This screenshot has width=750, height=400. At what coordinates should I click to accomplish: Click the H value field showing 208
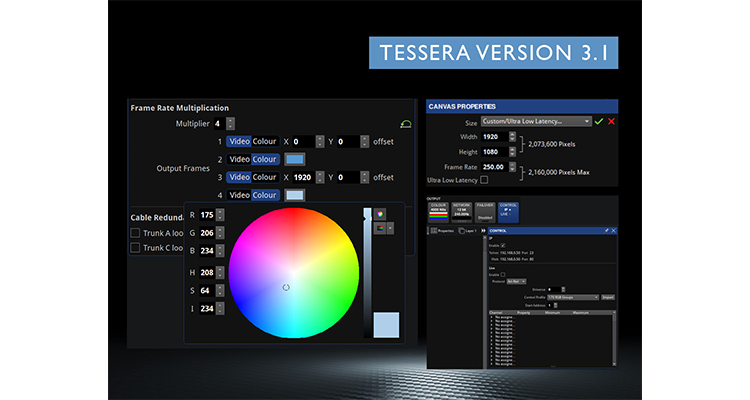pyautogui.click(x=207, y=272)
